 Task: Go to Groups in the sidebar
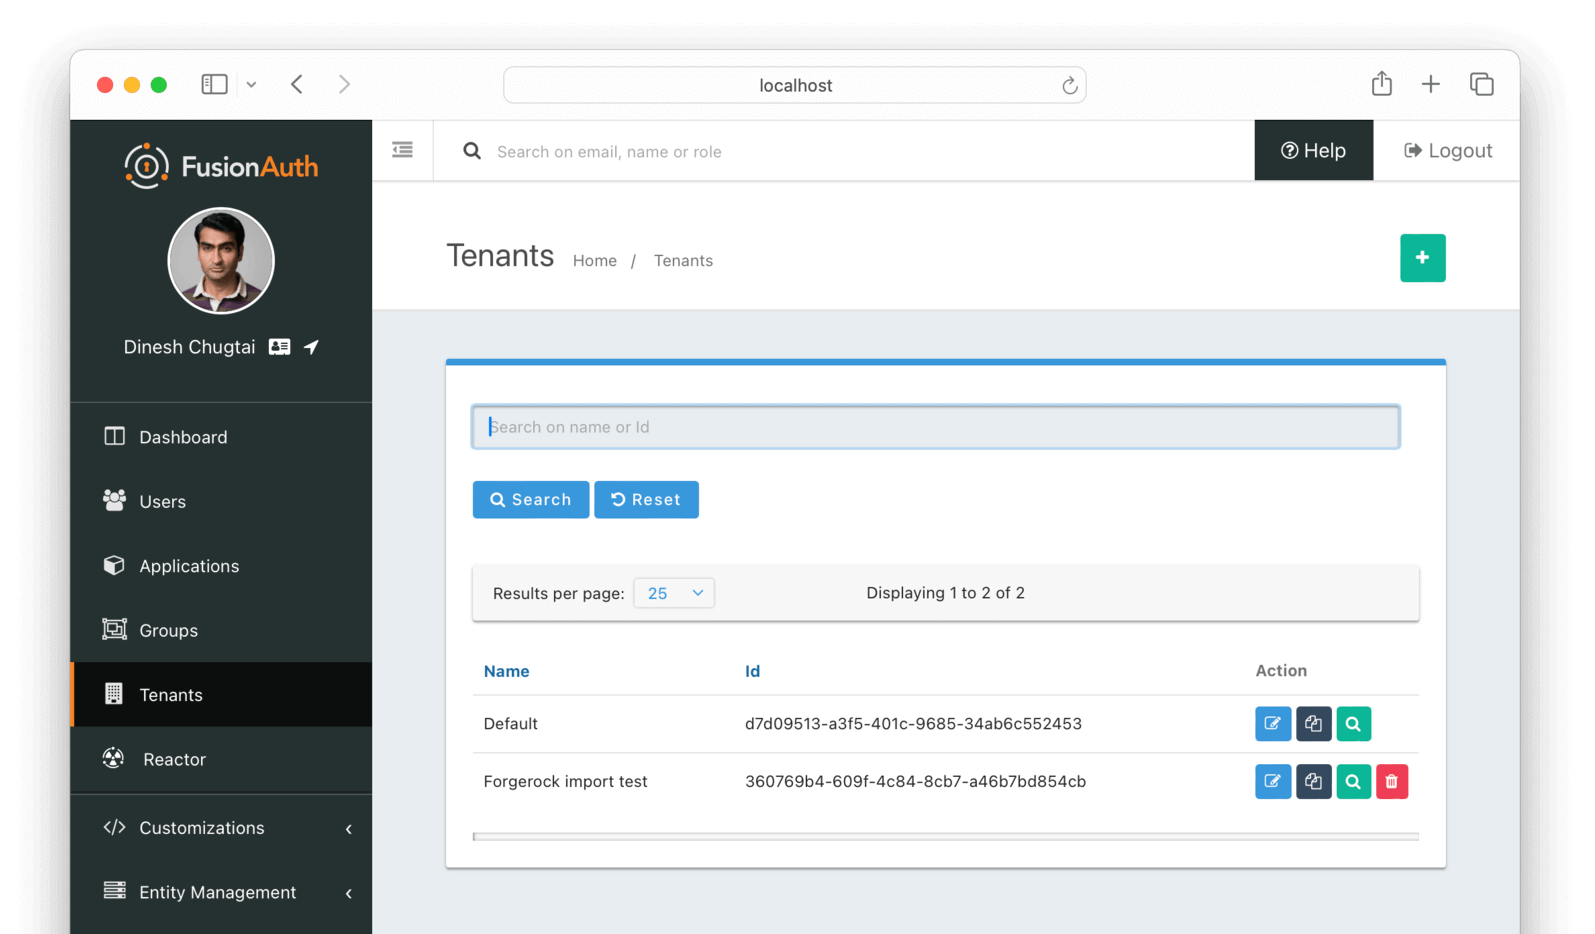(221, 630)
